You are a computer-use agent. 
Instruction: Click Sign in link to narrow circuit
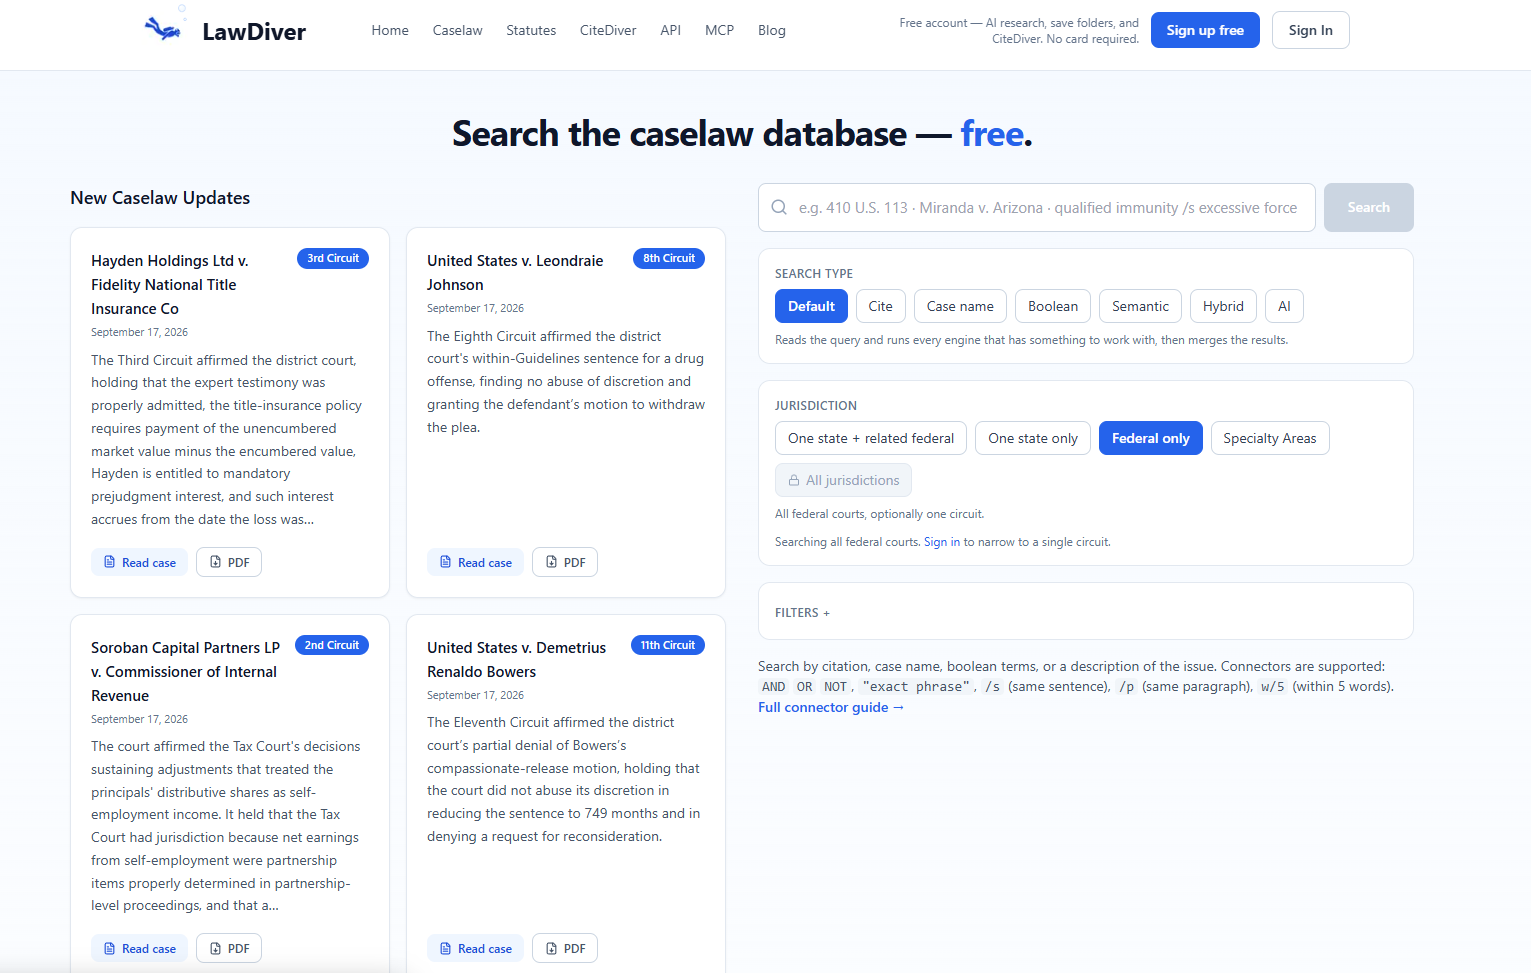point(942,542)
